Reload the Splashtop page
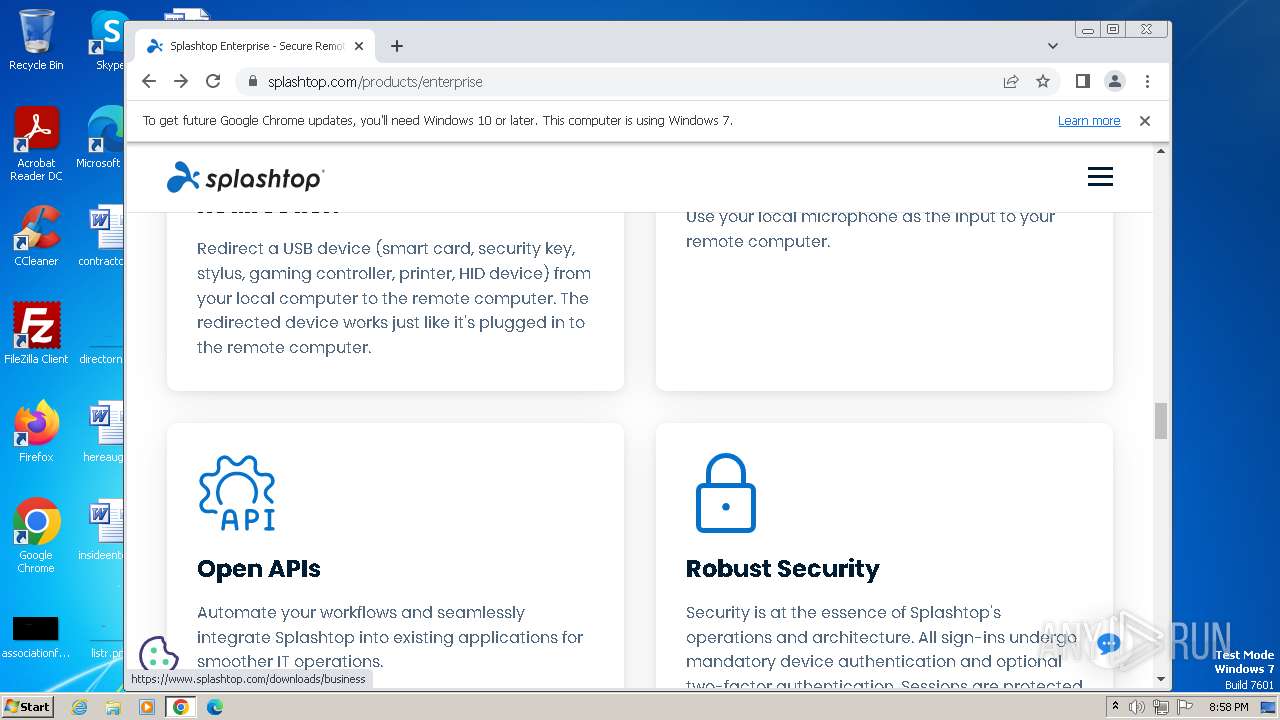 click(213, 81)
